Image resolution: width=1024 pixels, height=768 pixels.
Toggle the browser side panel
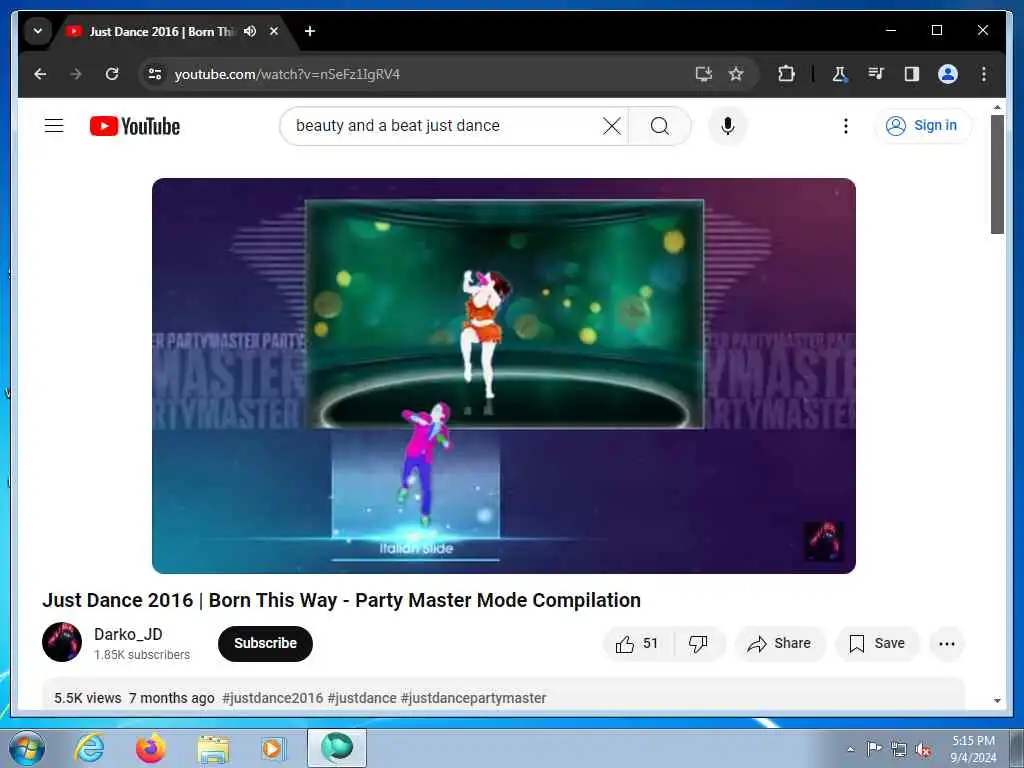click(x=912, y=74)
